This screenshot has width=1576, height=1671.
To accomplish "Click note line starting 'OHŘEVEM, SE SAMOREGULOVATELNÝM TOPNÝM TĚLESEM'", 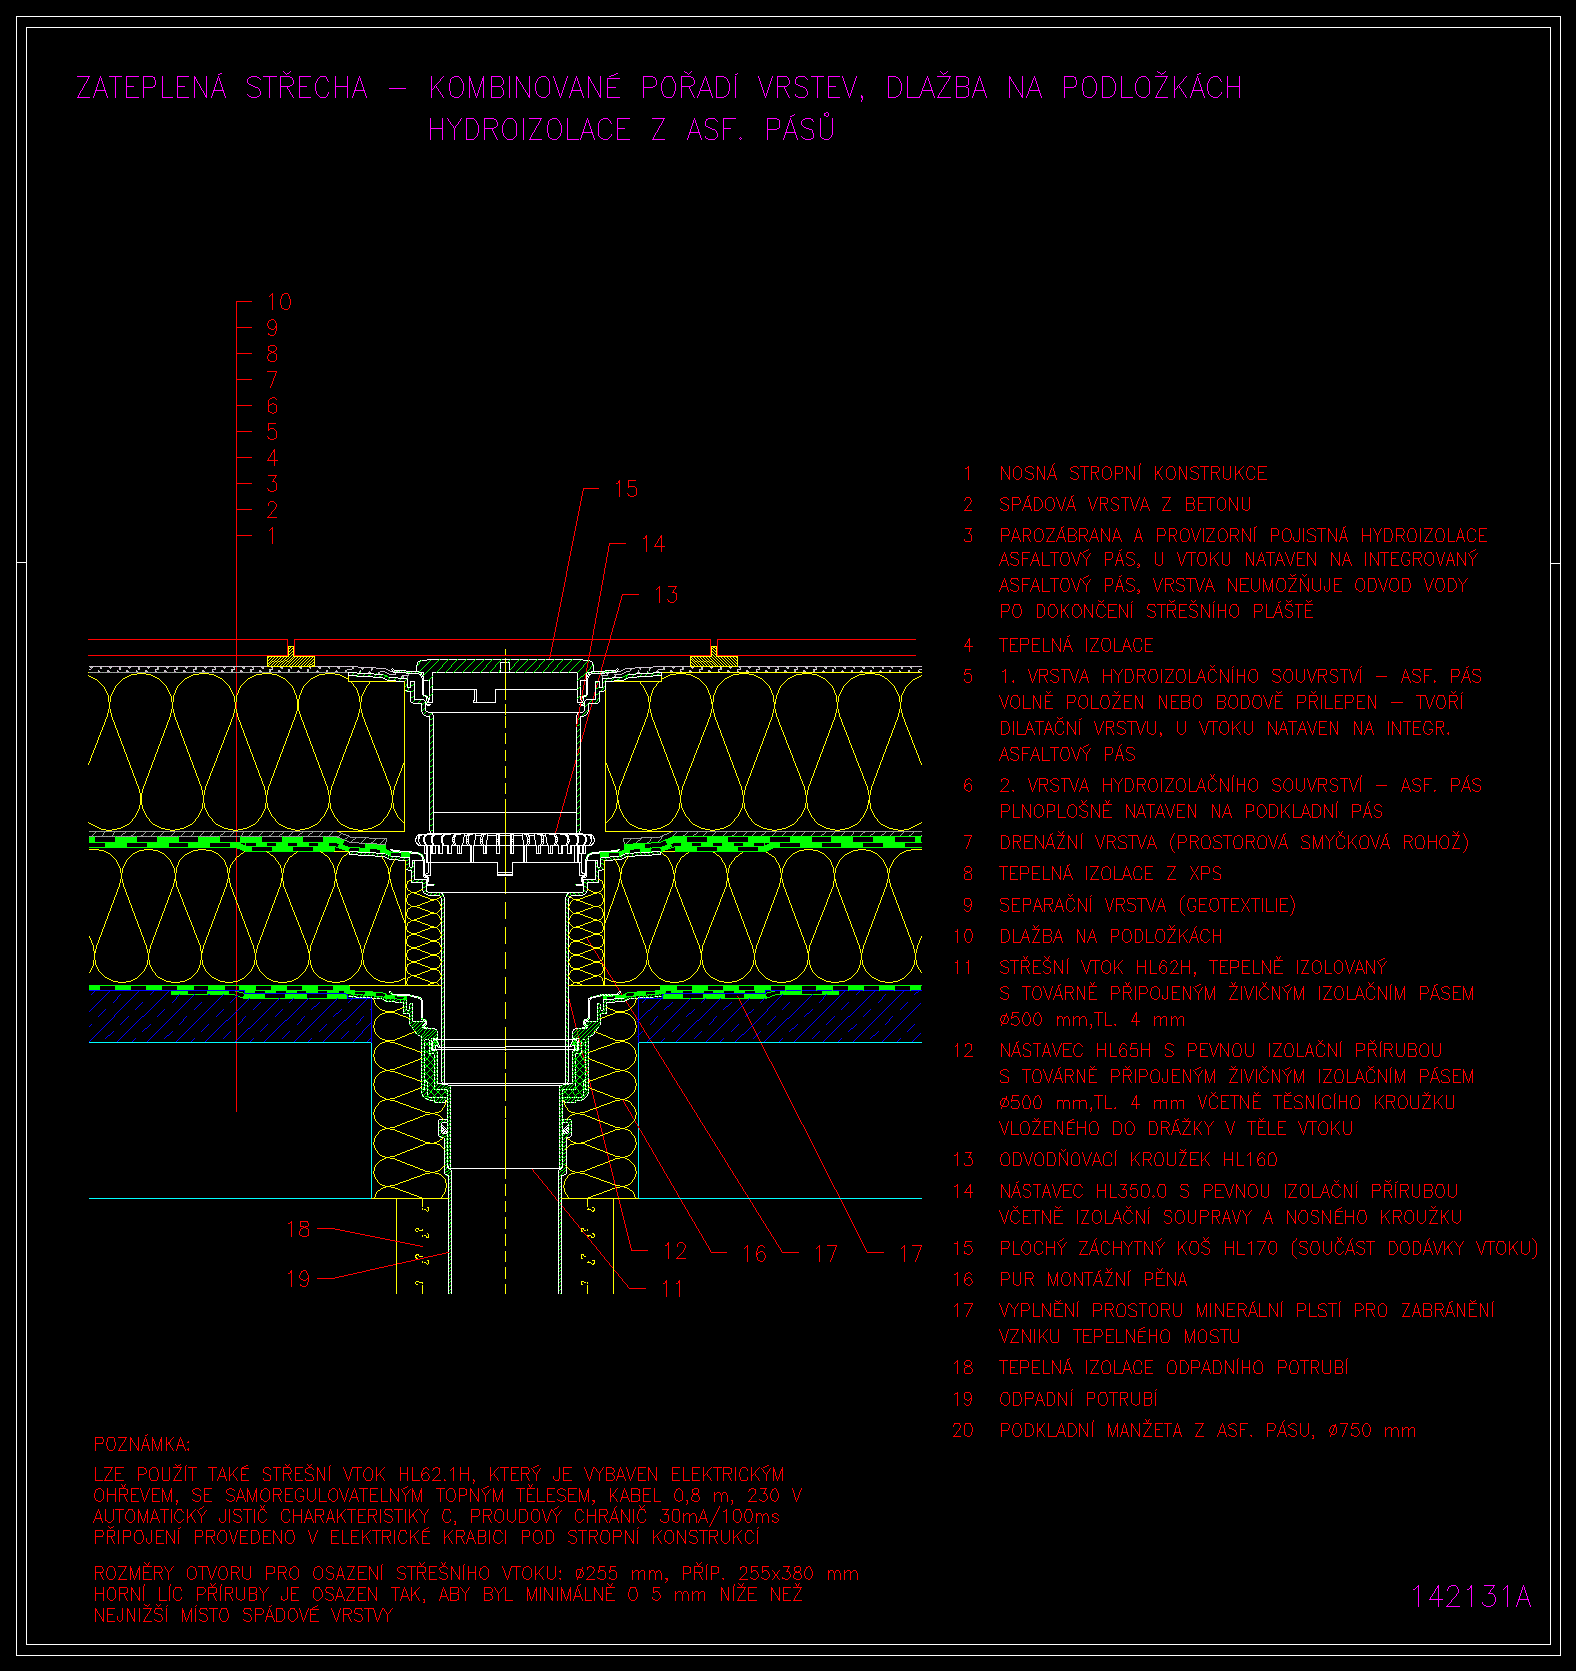I will pyautogui.click(x=447, y=1495).
